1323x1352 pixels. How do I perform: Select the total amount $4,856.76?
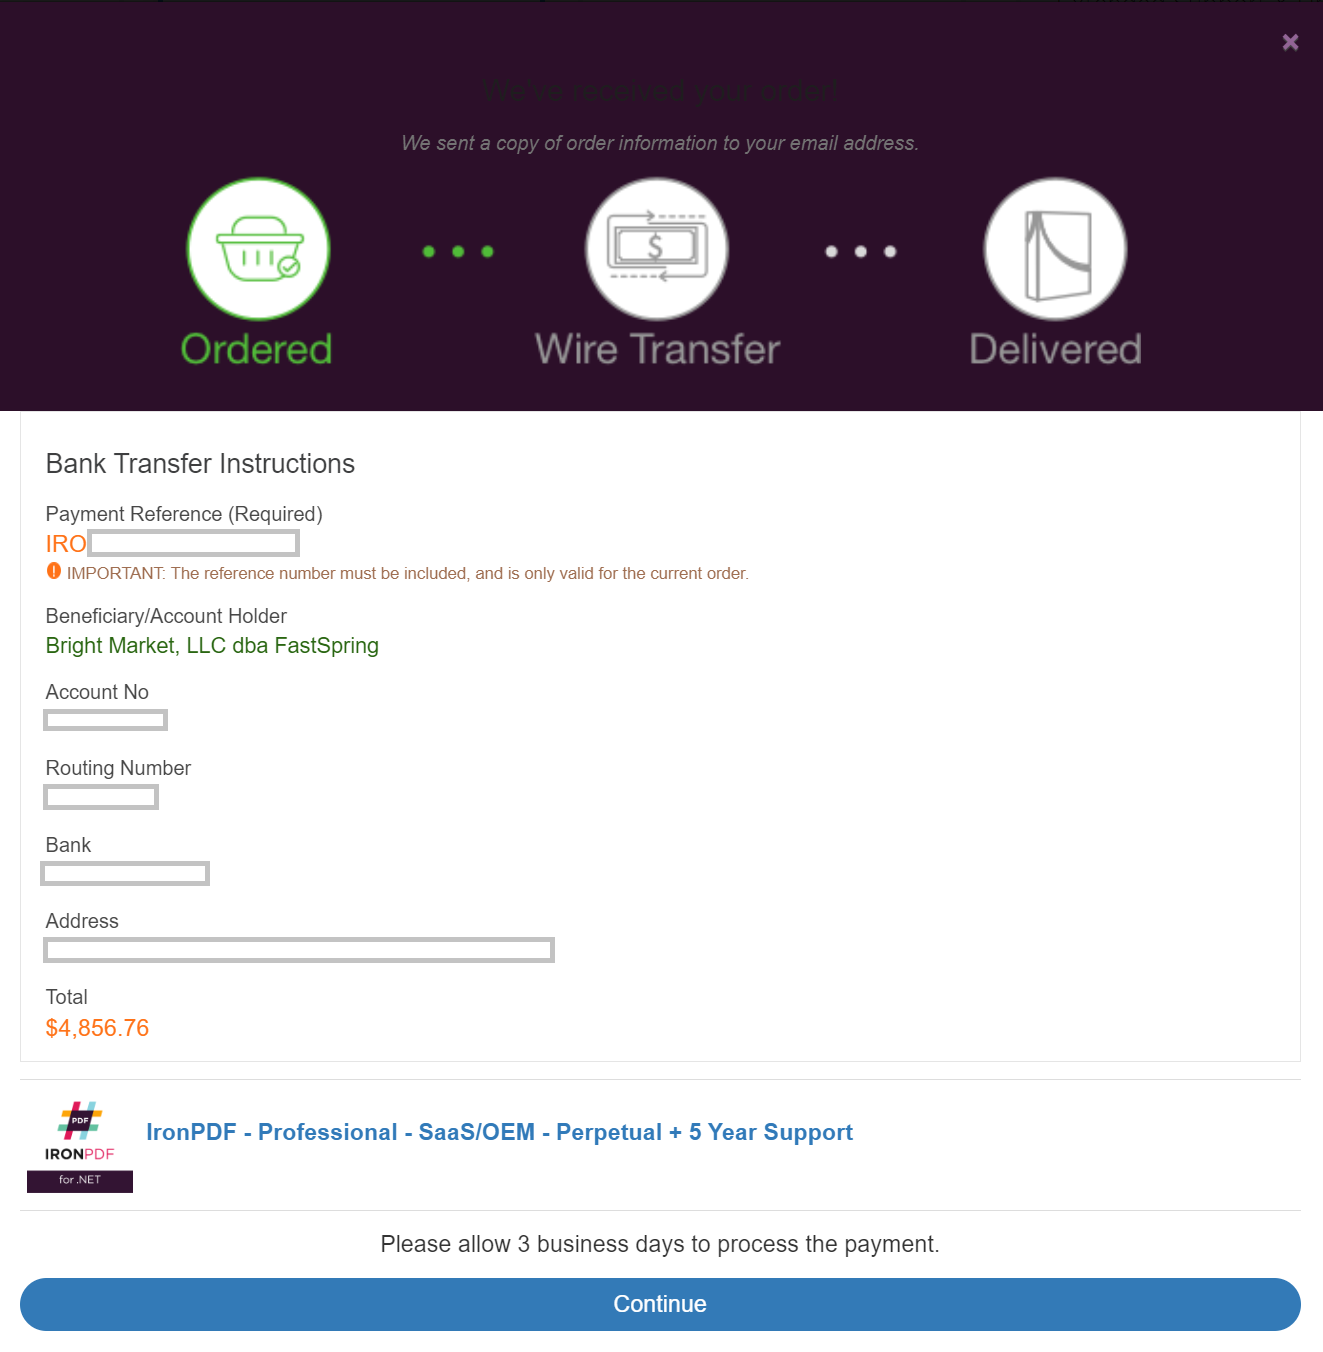click(96, 1028)
